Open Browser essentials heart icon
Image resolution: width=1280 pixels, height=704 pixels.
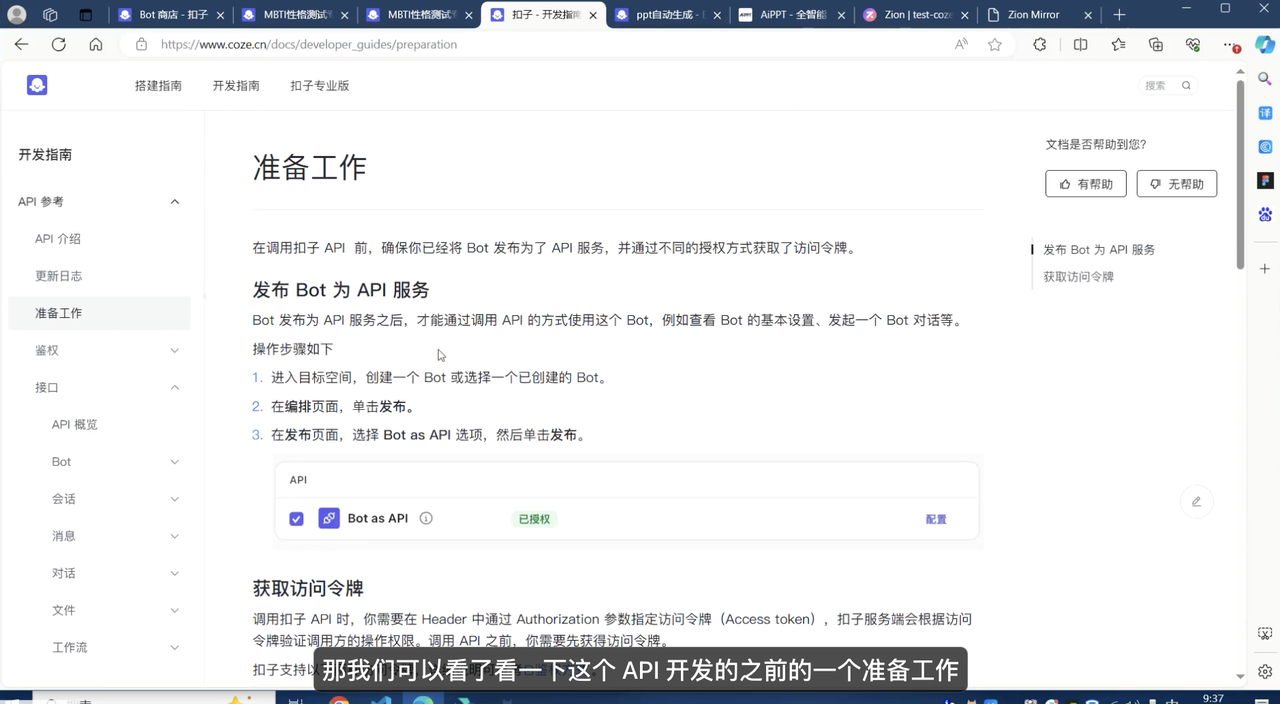tap(1193, 45)
